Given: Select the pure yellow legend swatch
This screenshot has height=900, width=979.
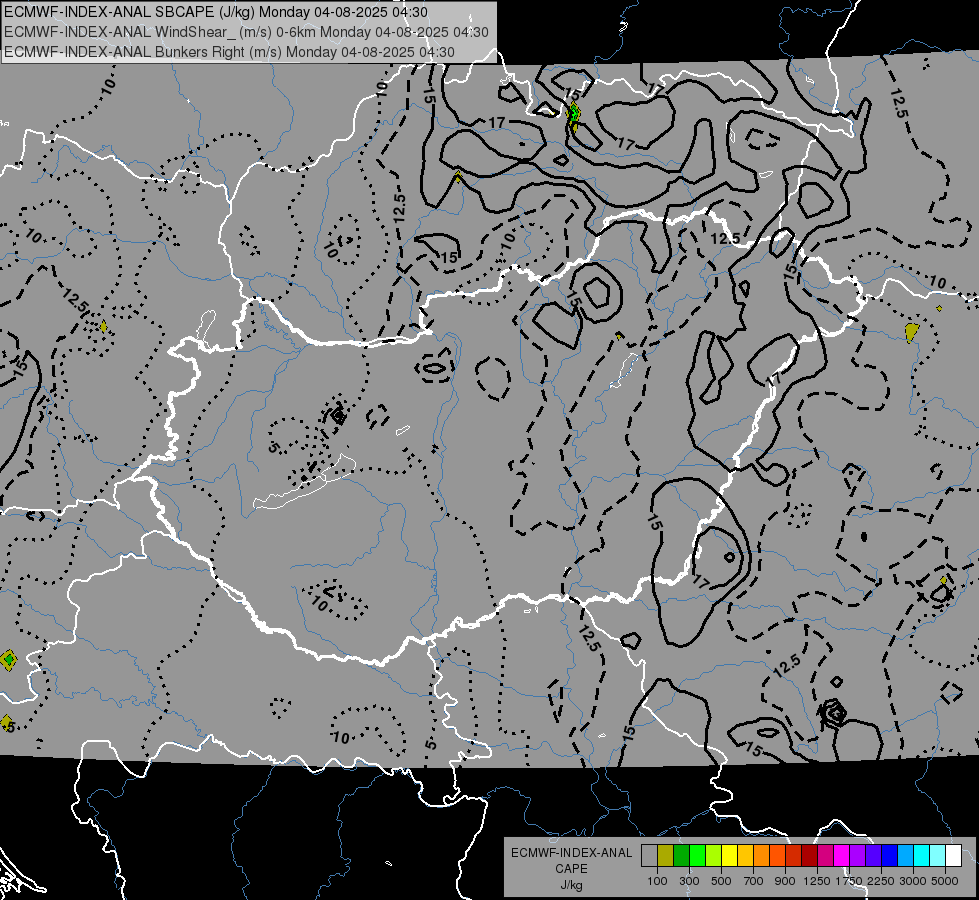Looking at the screenshot, I should click(729, 856).
